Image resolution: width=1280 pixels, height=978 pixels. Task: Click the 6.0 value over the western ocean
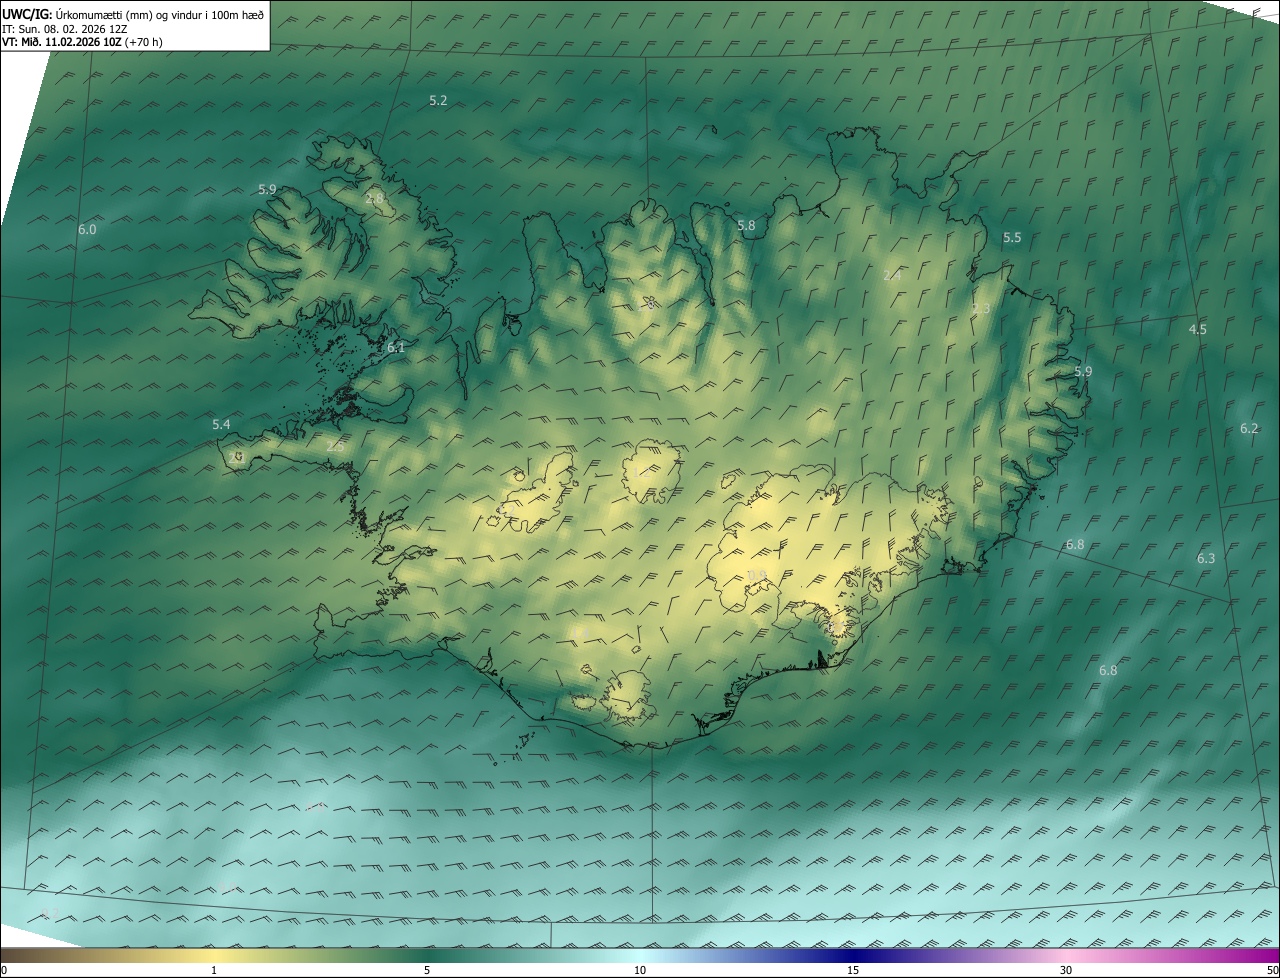[87, 229]
